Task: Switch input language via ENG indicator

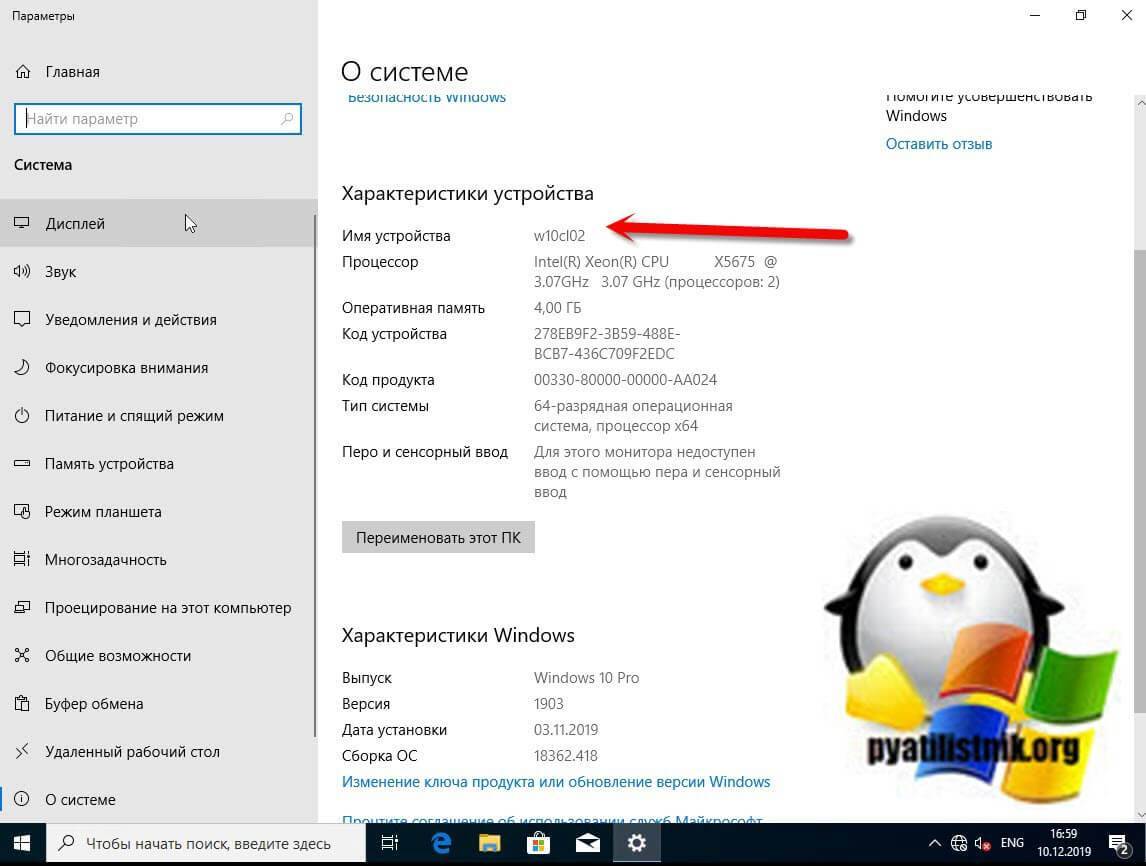Action: tap(1012, 843)
